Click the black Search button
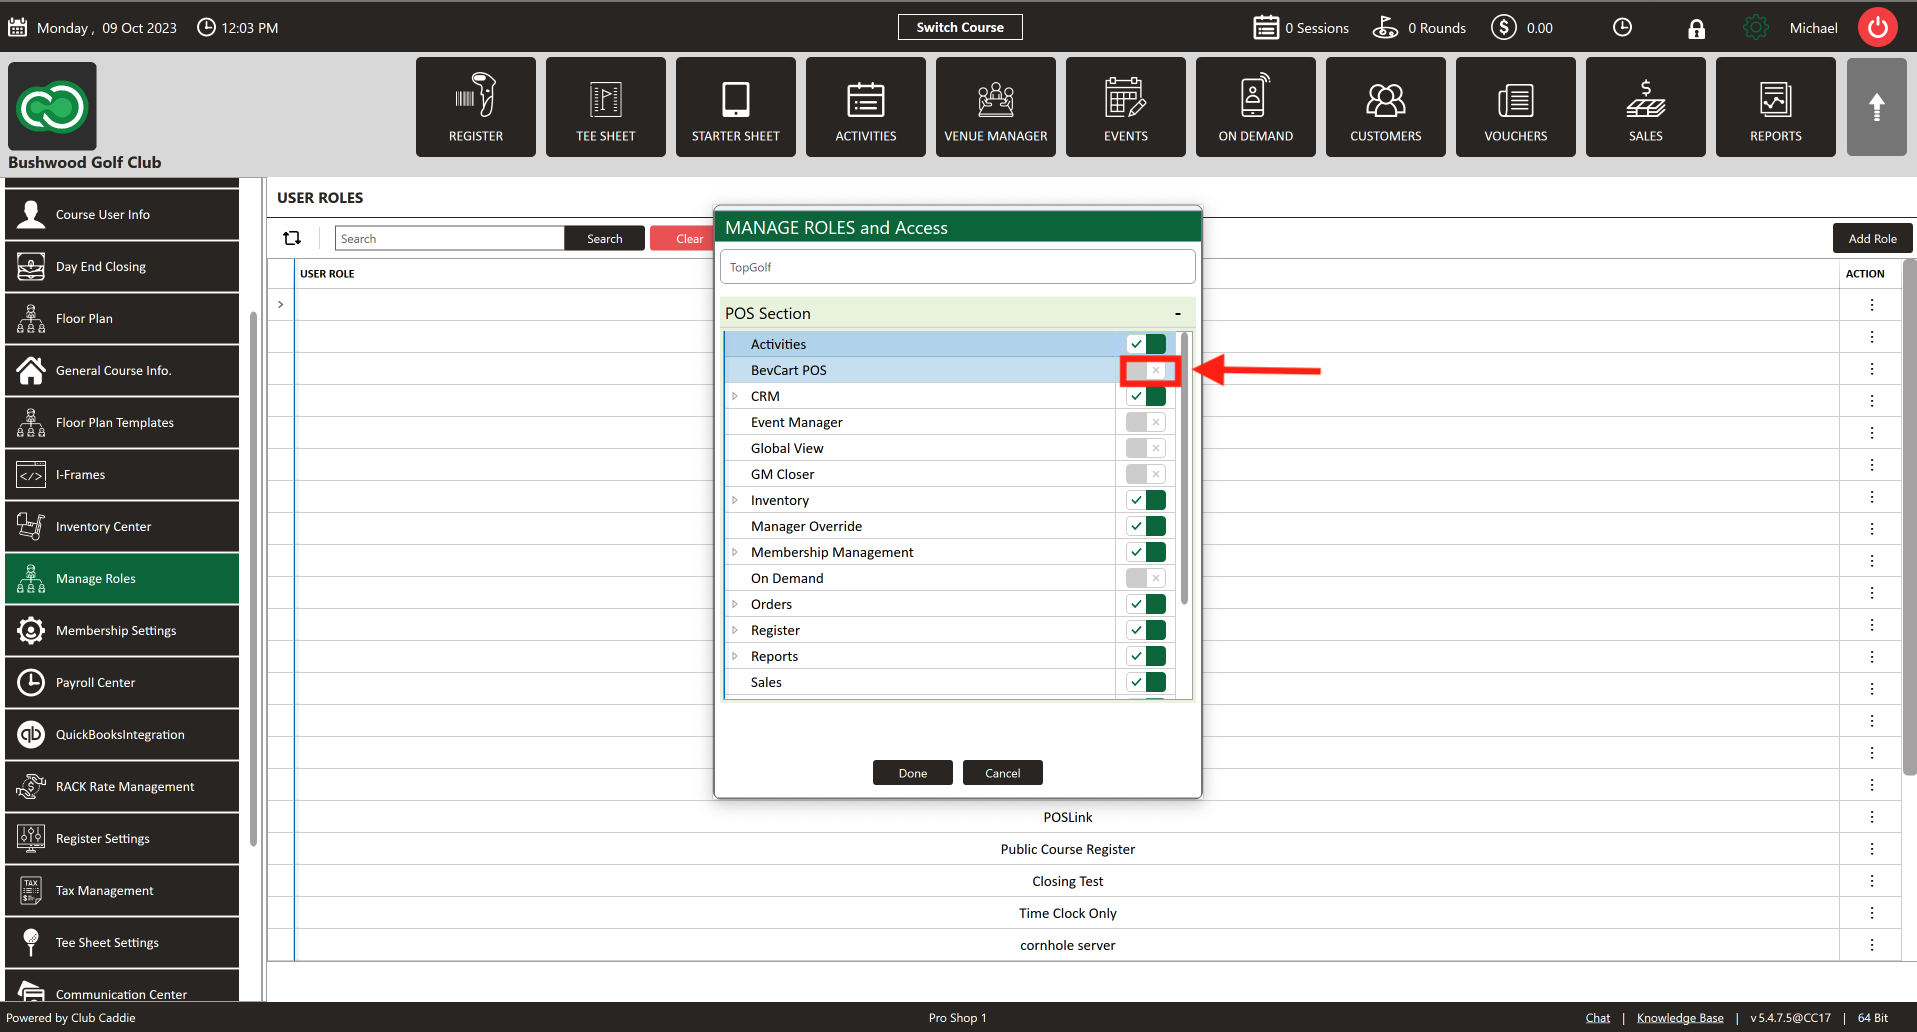 click(604, 238)
